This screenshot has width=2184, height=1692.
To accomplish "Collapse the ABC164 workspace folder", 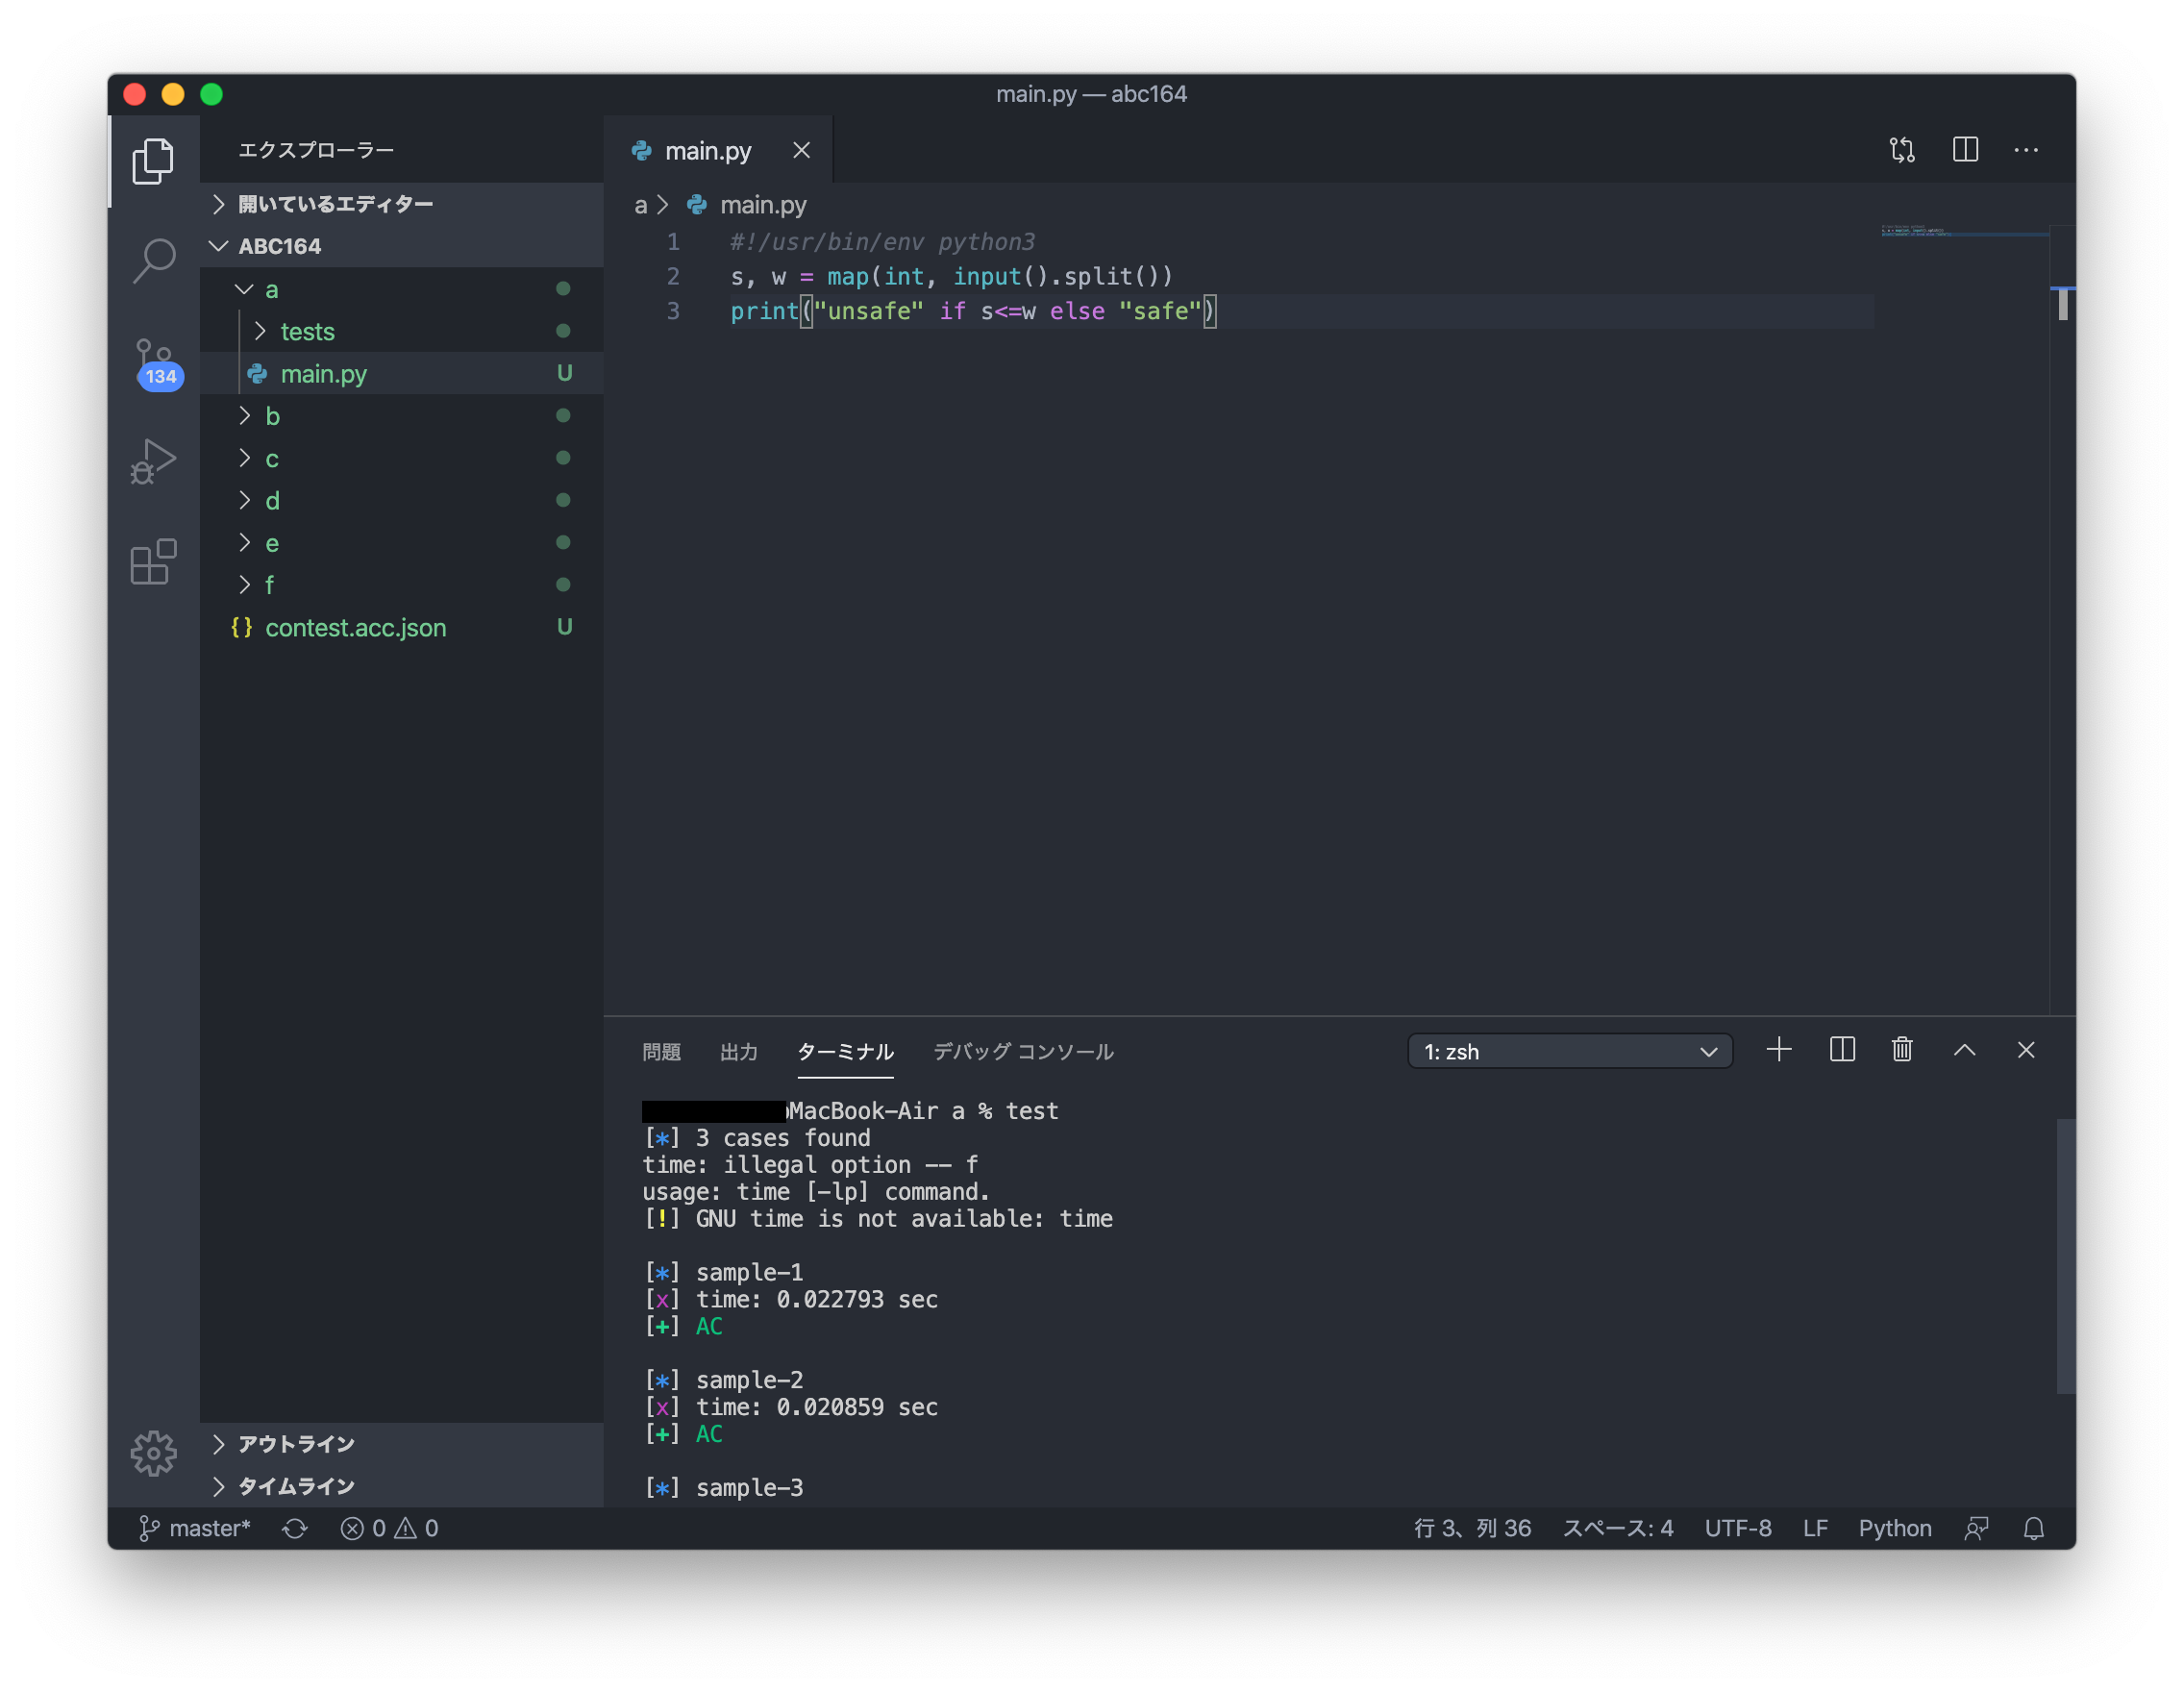I will [402, 246].
